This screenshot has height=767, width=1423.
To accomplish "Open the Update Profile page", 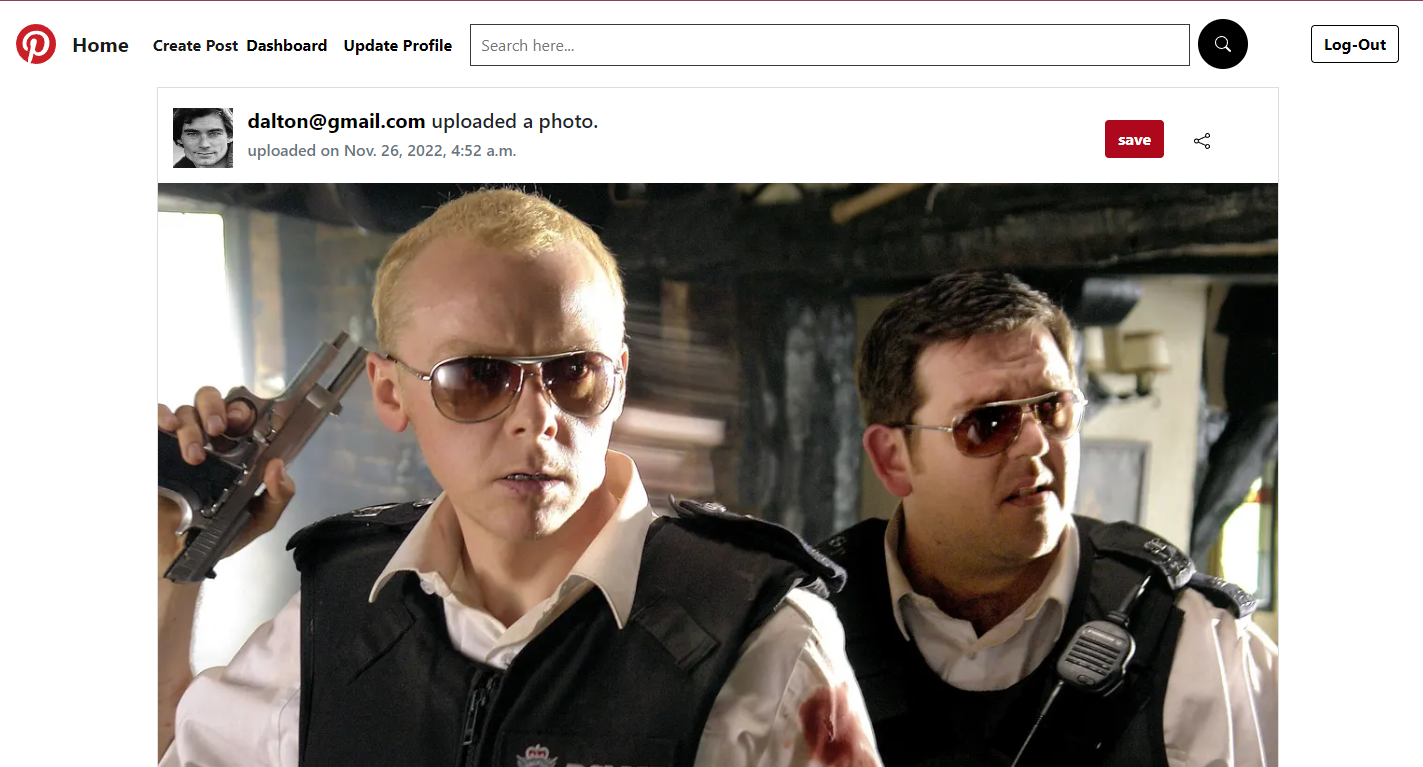I will coord(398,46).
